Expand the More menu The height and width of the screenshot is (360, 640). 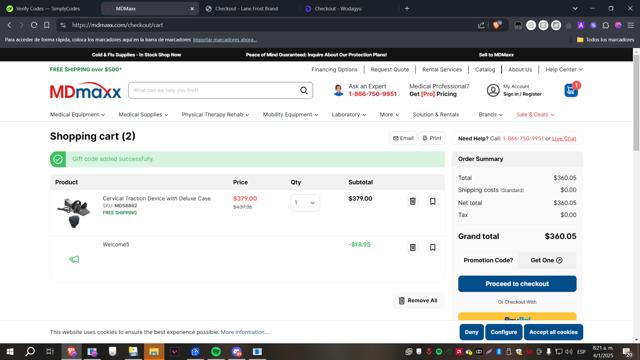click(x=389, y=115)
